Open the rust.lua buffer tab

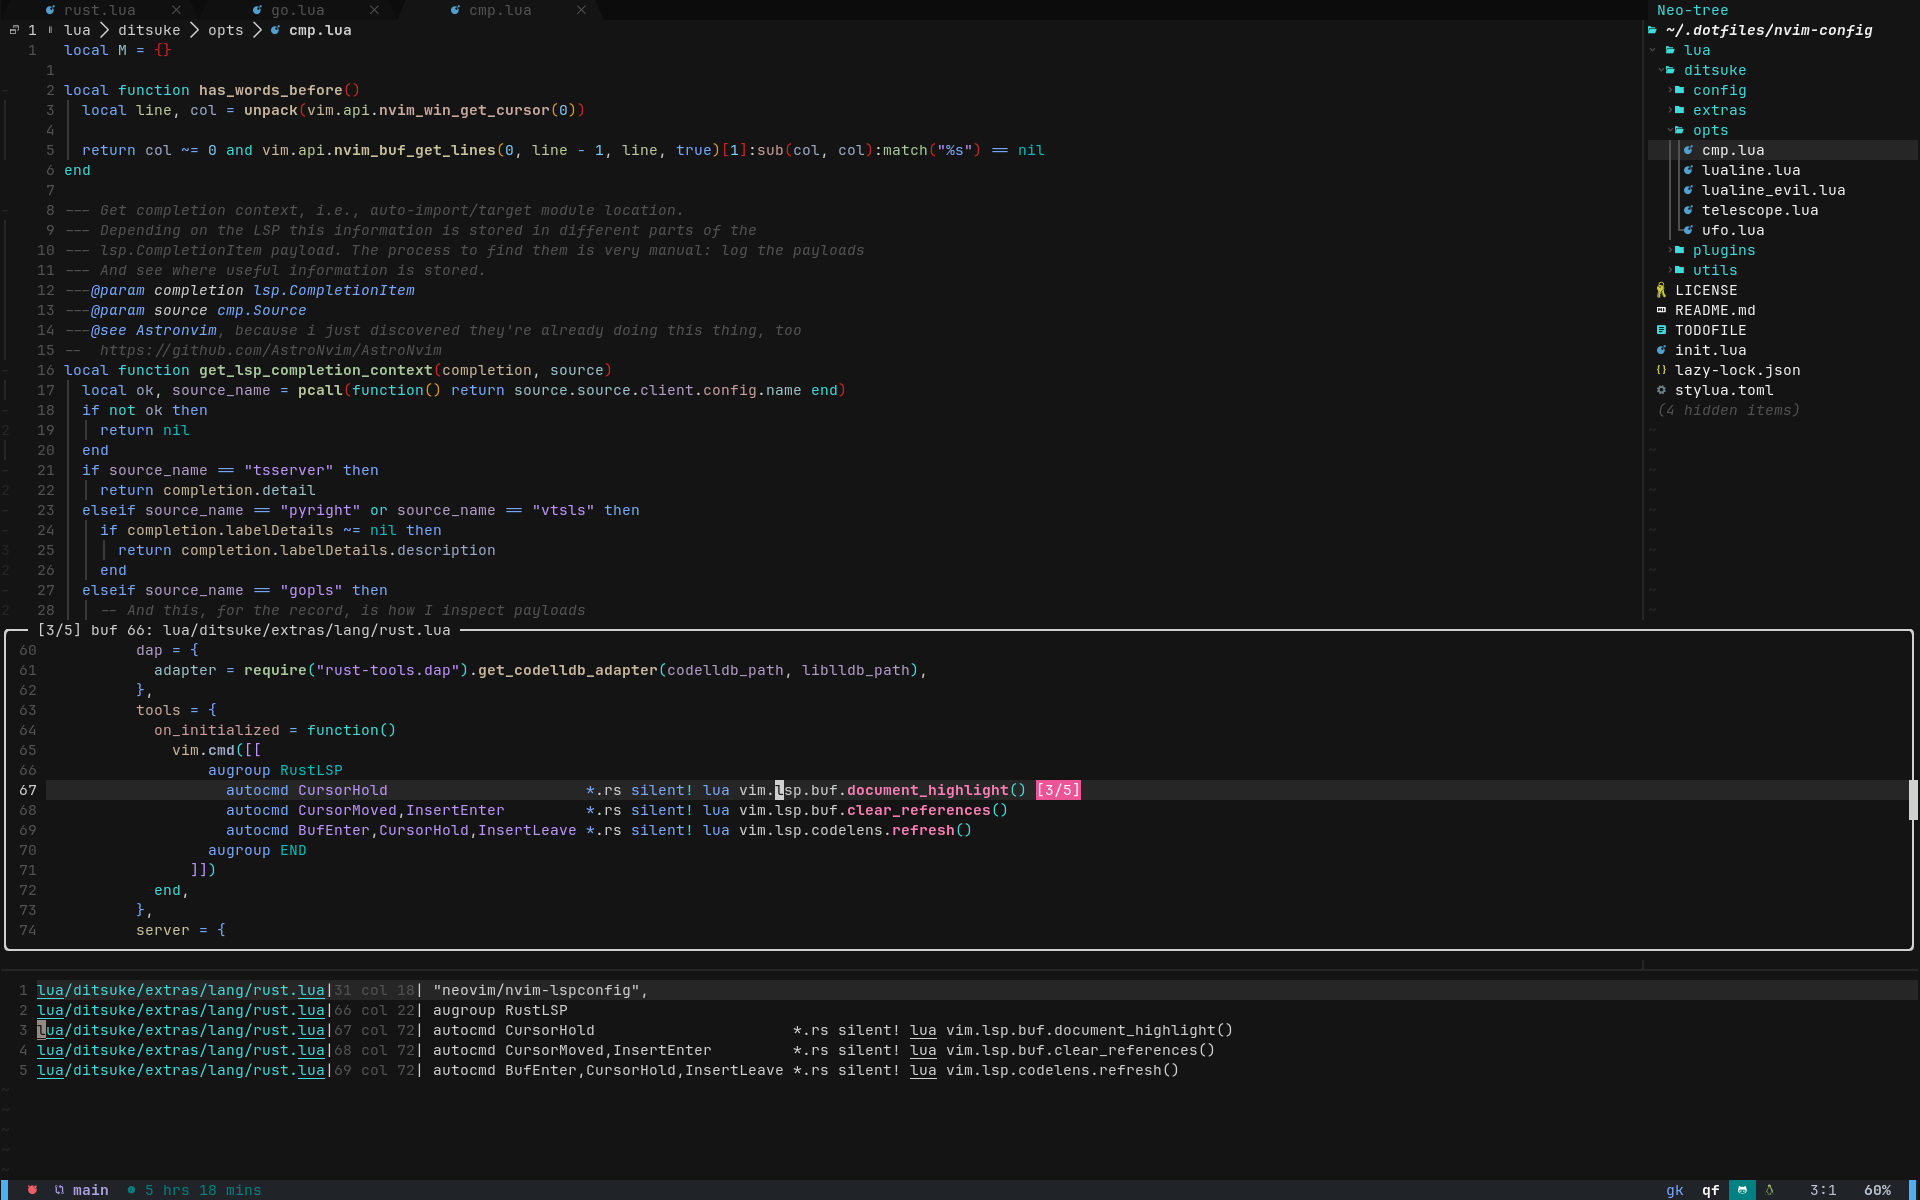pos(99,10)
